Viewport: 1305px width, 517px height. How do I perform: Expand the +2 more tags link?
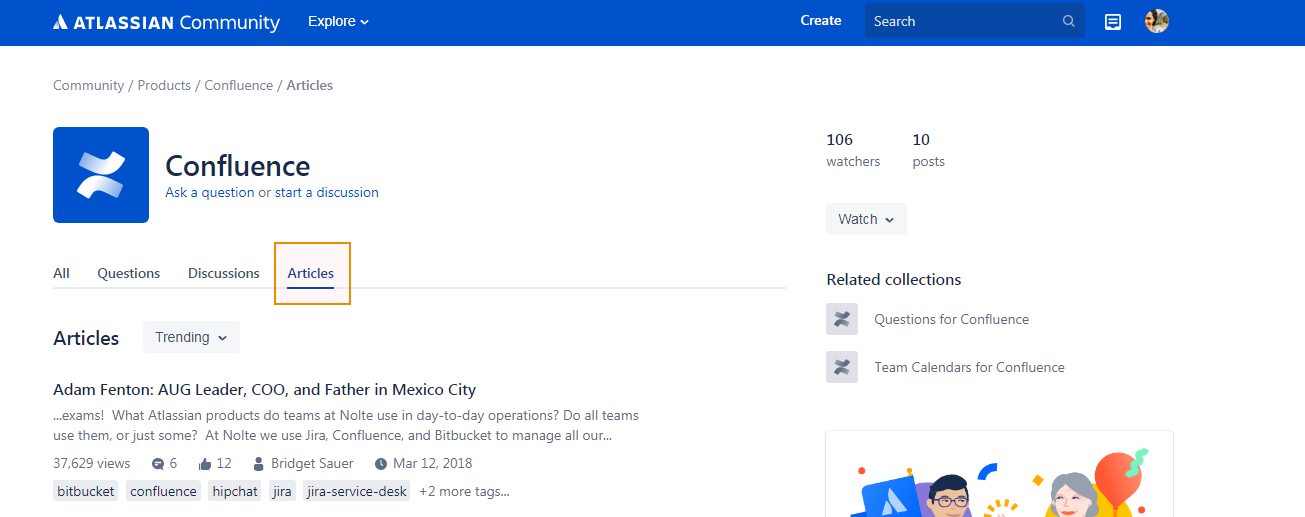[464, 491]
